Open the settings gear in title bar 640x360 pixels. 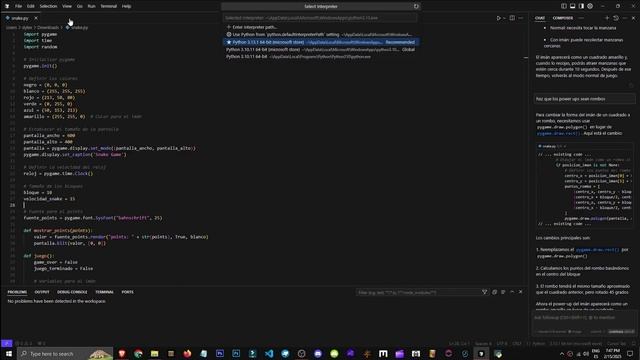click(590, 6)
